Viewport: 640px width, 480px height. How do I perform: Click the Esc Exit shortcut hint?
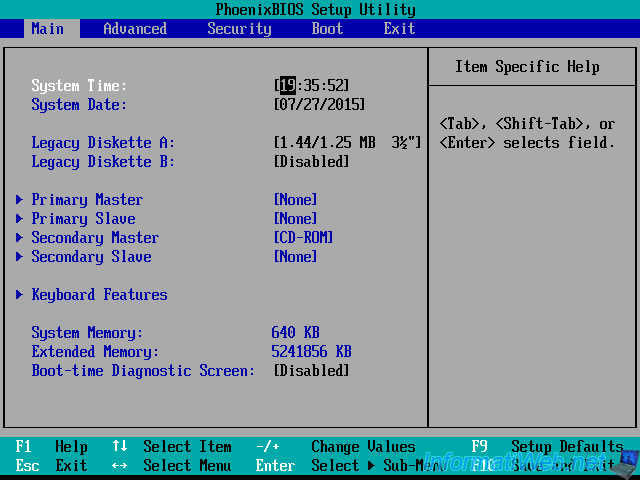click(x=51, y=465)
